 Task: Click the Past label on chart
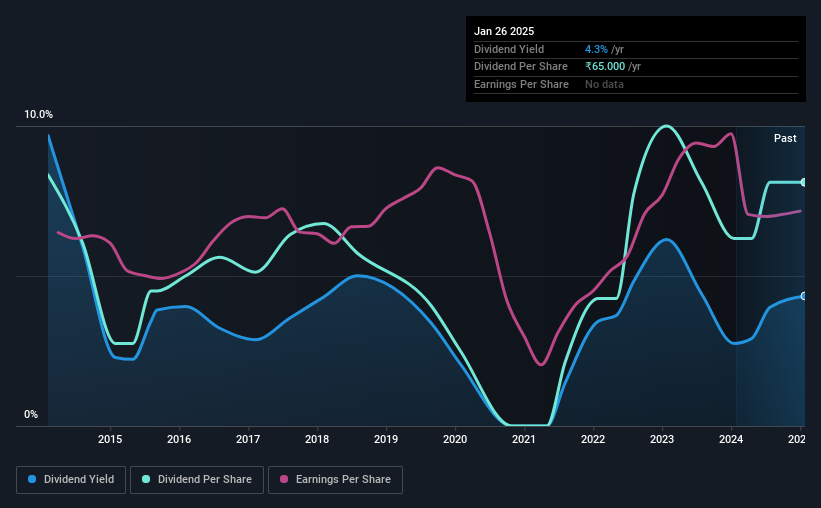click(785, 138)
